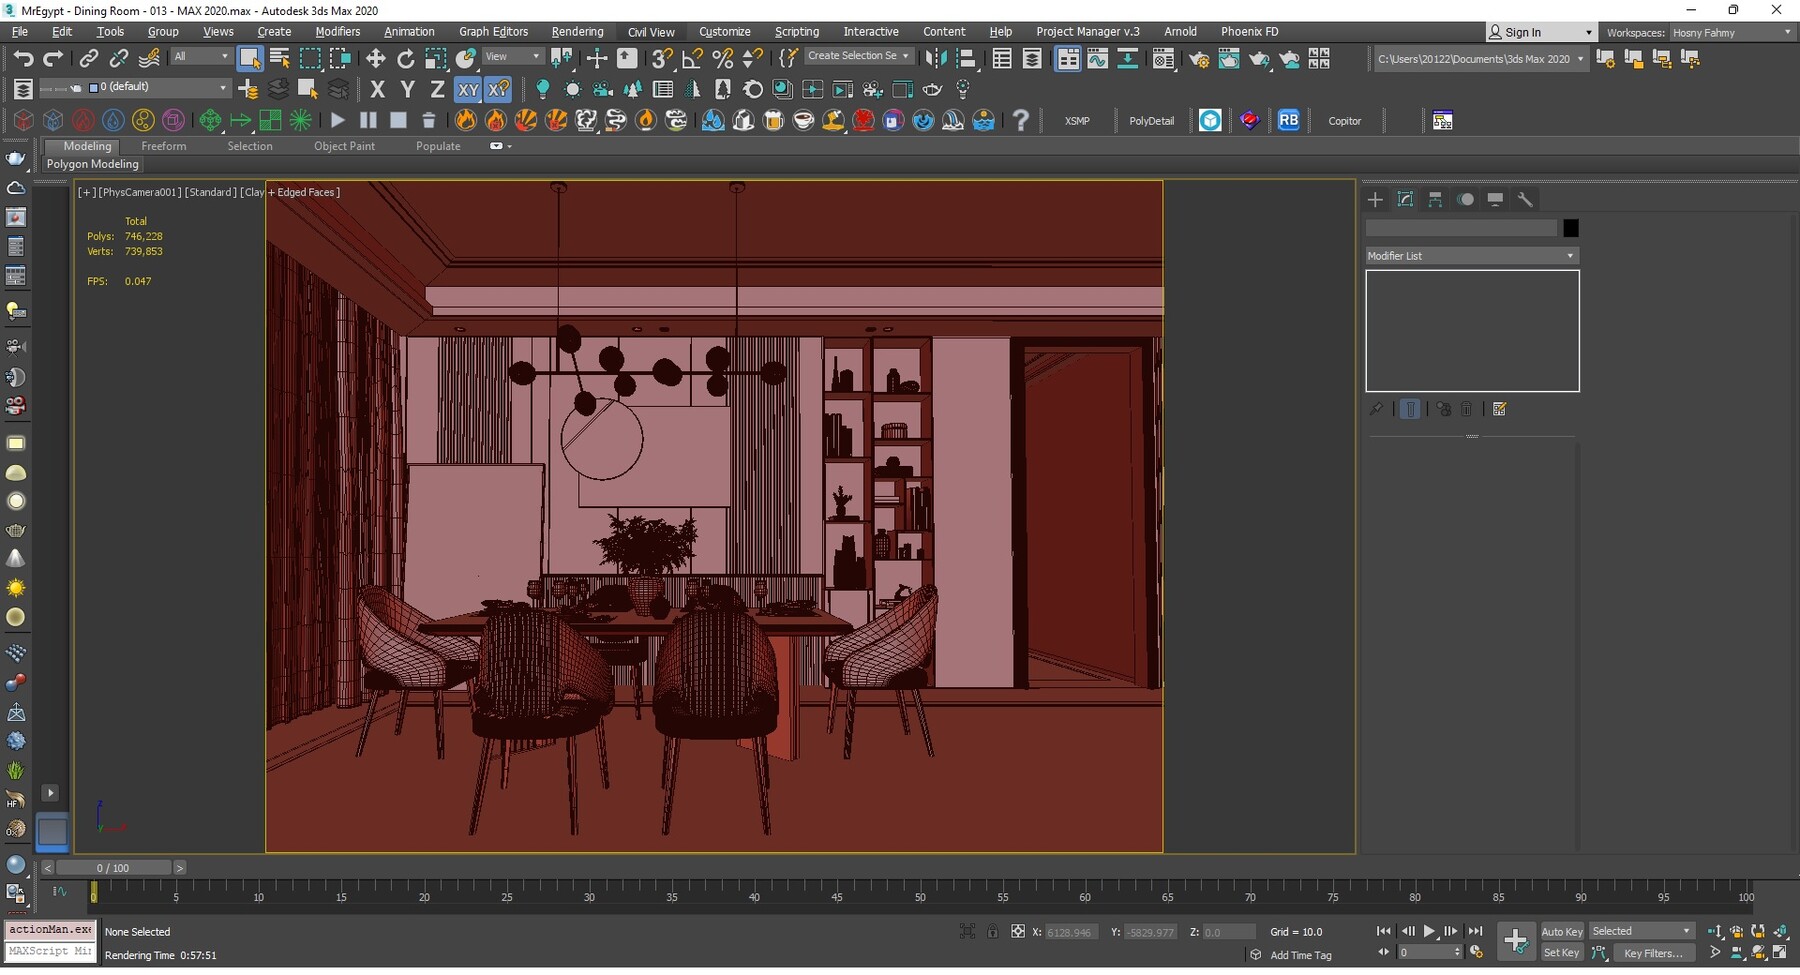This screenshot has height=975, width=1800.
Task: Open the Modifier List dropdown
Action: [1470, 255]
